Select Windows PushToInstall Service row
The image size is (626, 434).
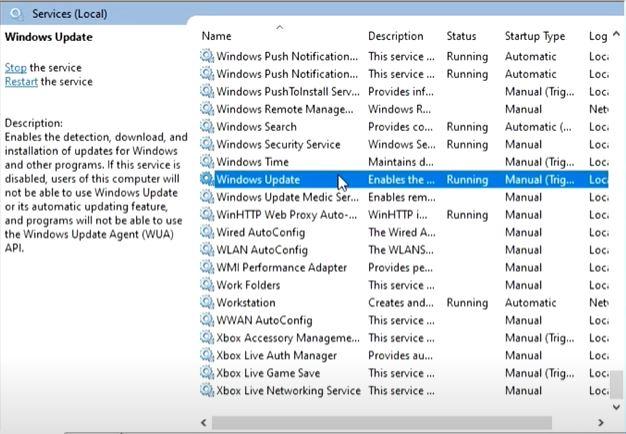404,91
